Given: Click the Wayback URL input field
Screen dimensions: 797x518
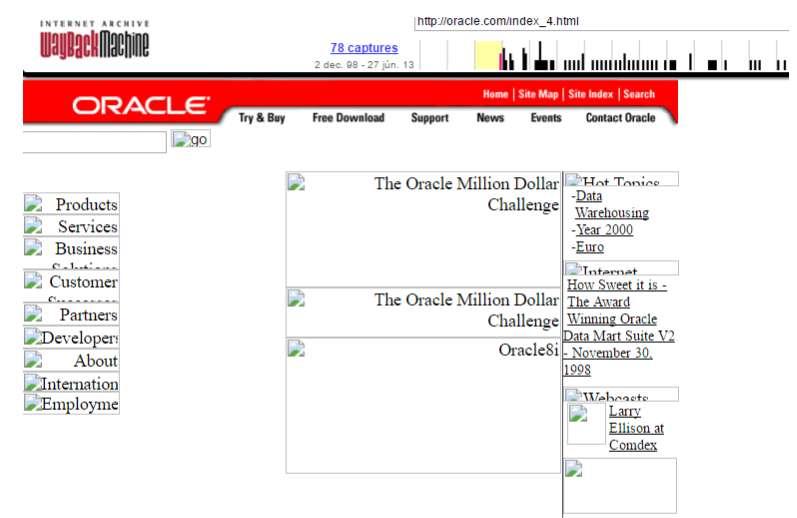Looking at the screenshot, I should pos(602,21).
